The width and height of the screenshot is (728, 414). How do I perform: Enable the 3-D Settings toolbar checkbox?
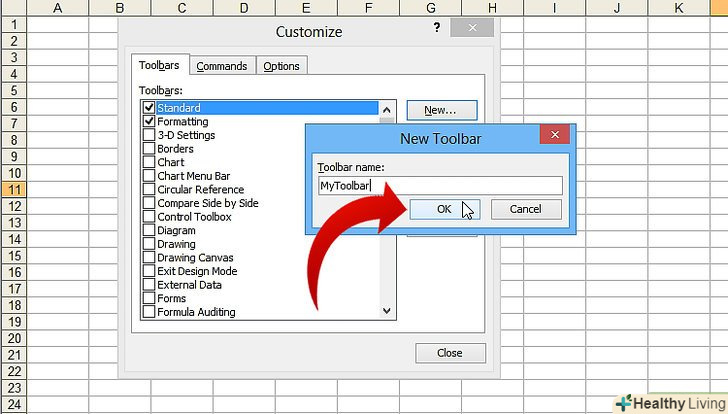pos(149,135)
